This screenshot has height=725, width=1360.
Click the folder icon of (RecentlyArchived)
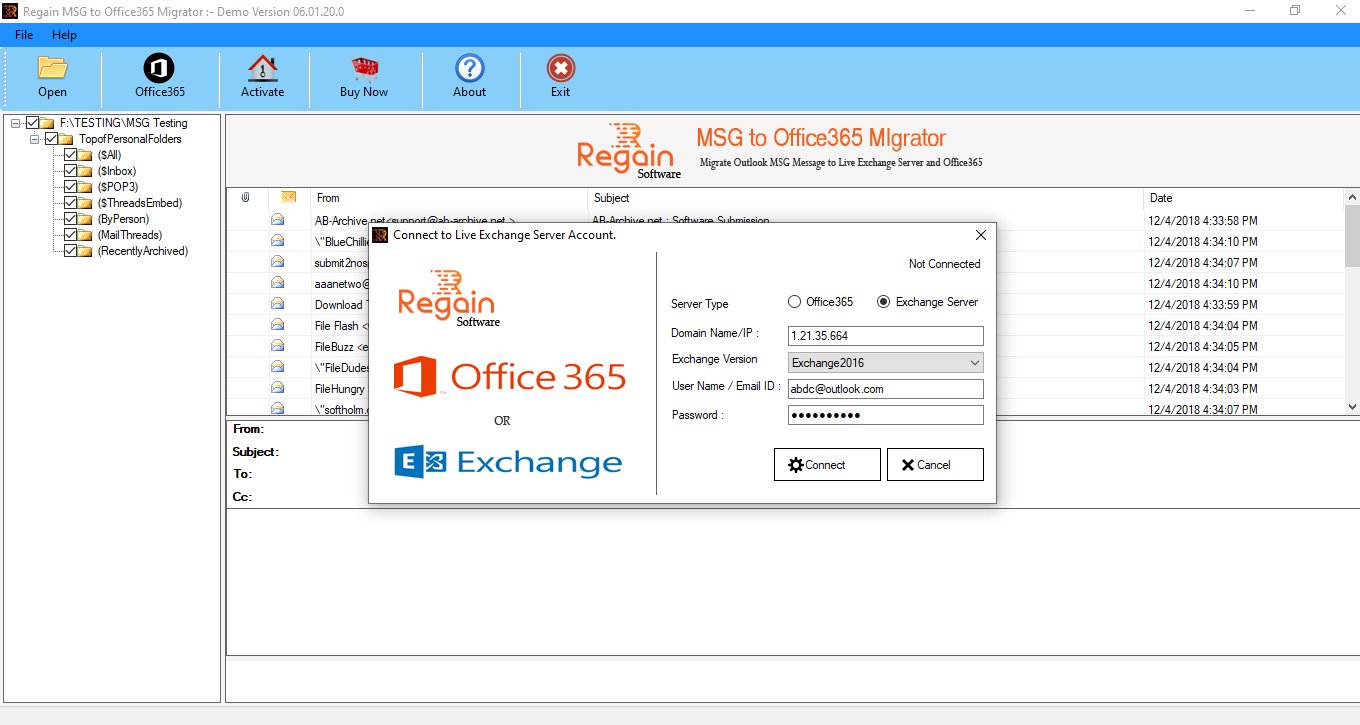(87, 251)
